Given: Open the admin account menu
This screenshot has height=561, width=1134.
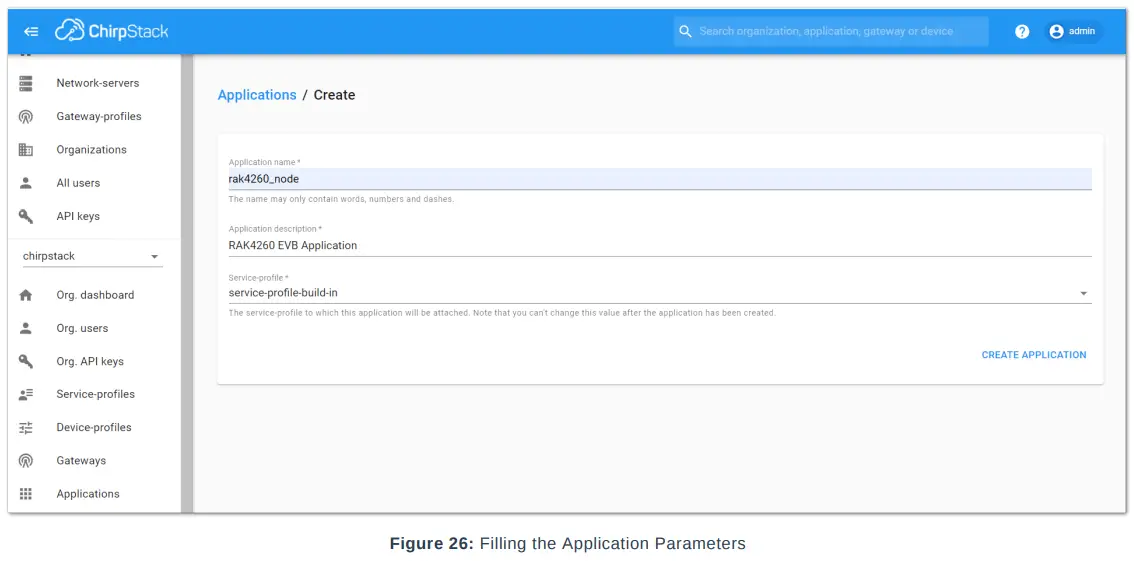Looking at the screenshot, I should [x=1073, y=32].
